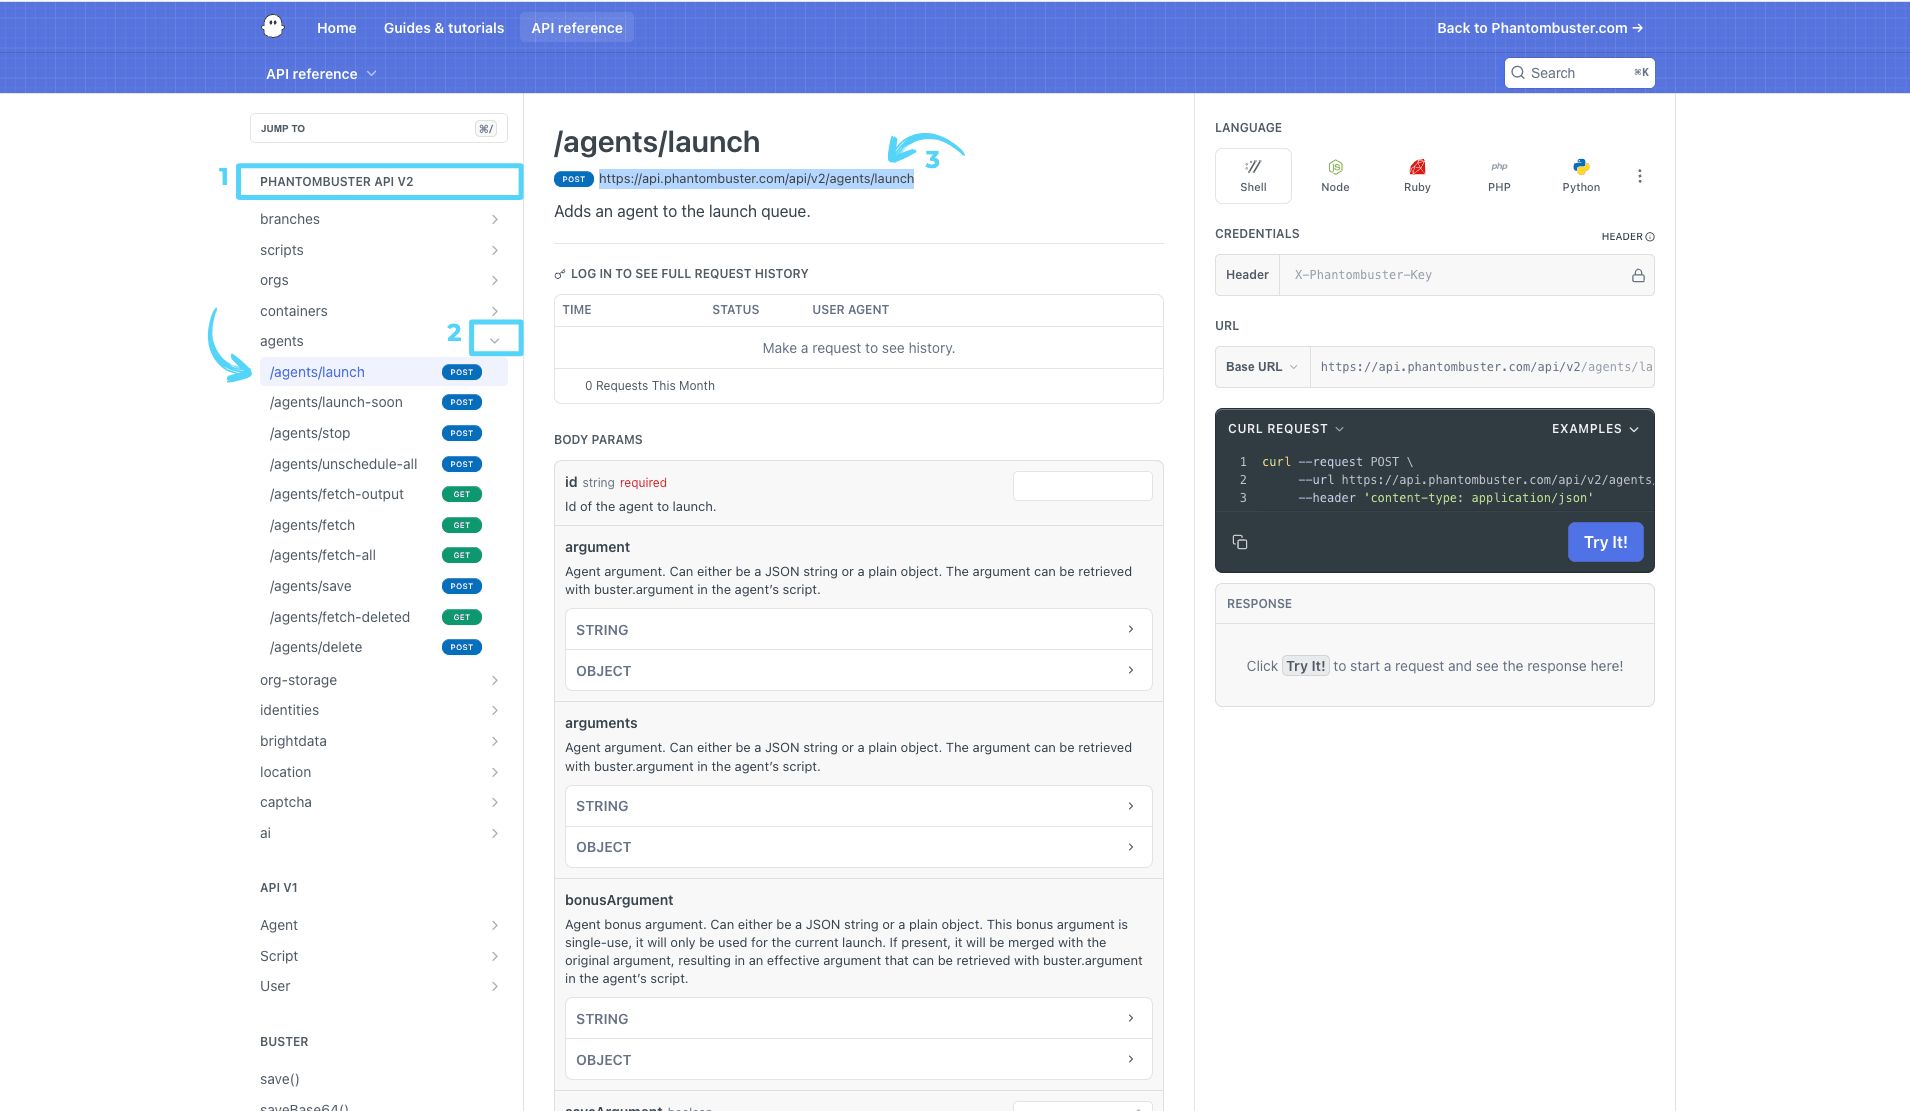Open the EXAMPLES dropdown

coord(1595,429)
